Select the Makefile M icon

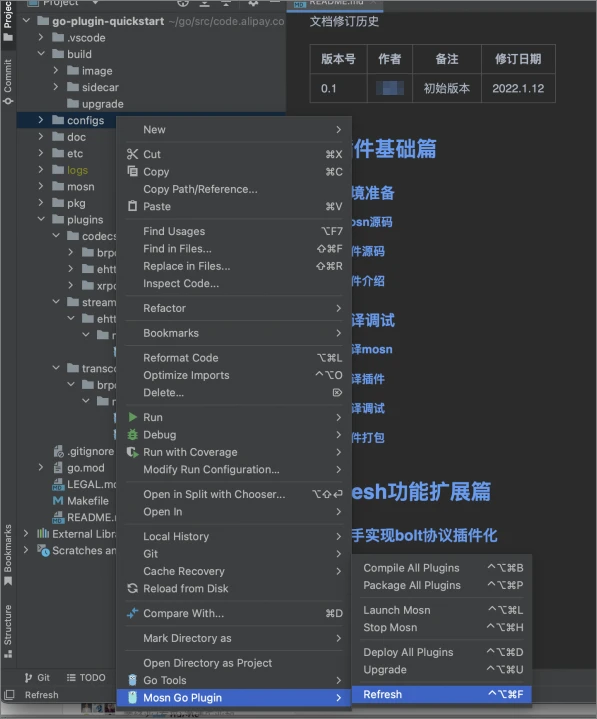tap(58, 501)
